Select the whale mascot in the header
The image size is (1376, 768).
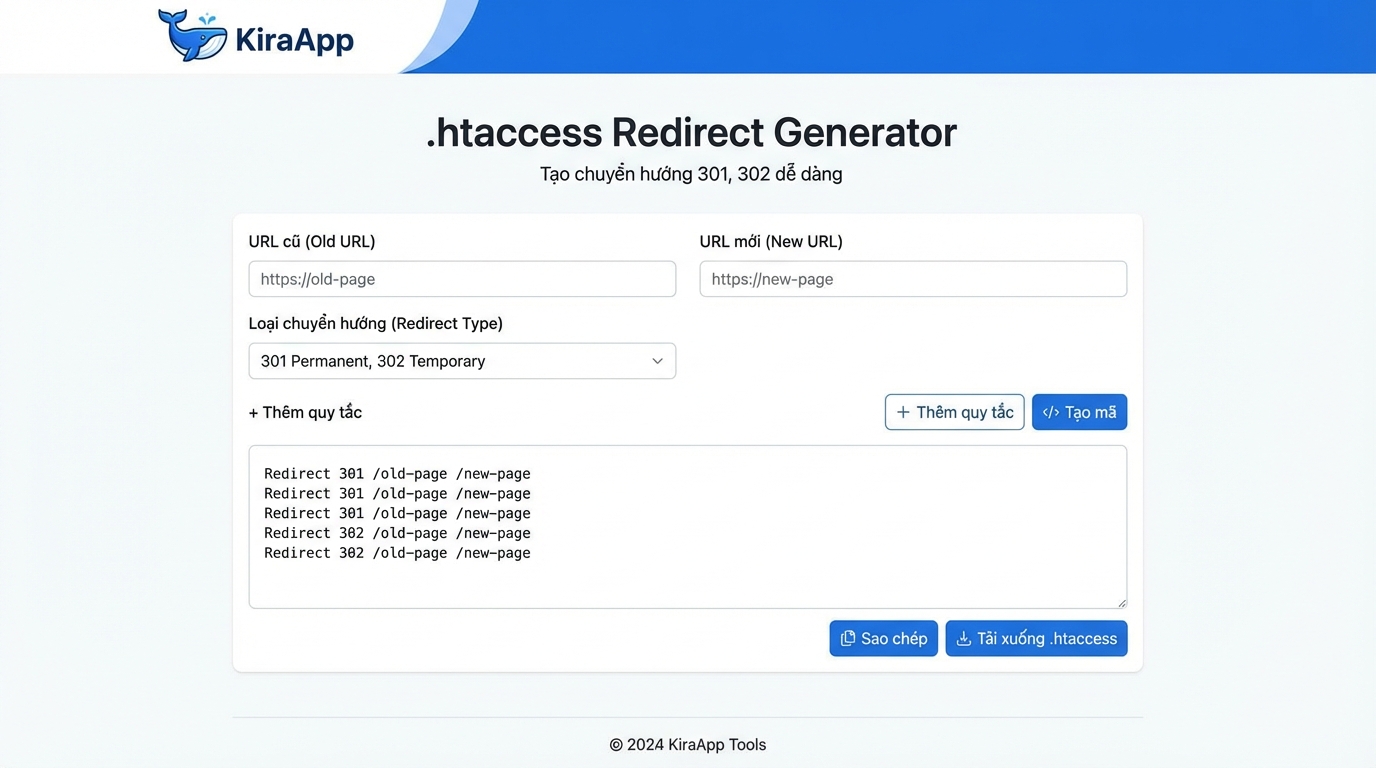(192, 36)
